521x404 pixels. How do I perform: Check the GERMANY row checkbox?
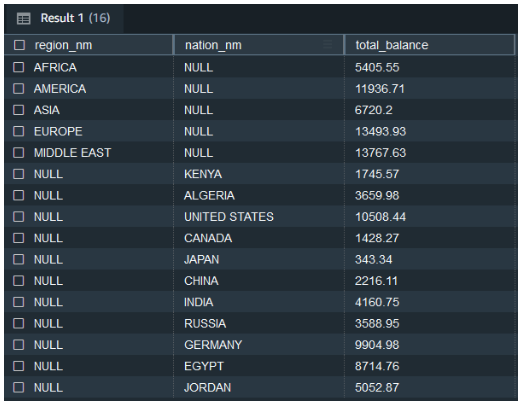pos(19,345)
